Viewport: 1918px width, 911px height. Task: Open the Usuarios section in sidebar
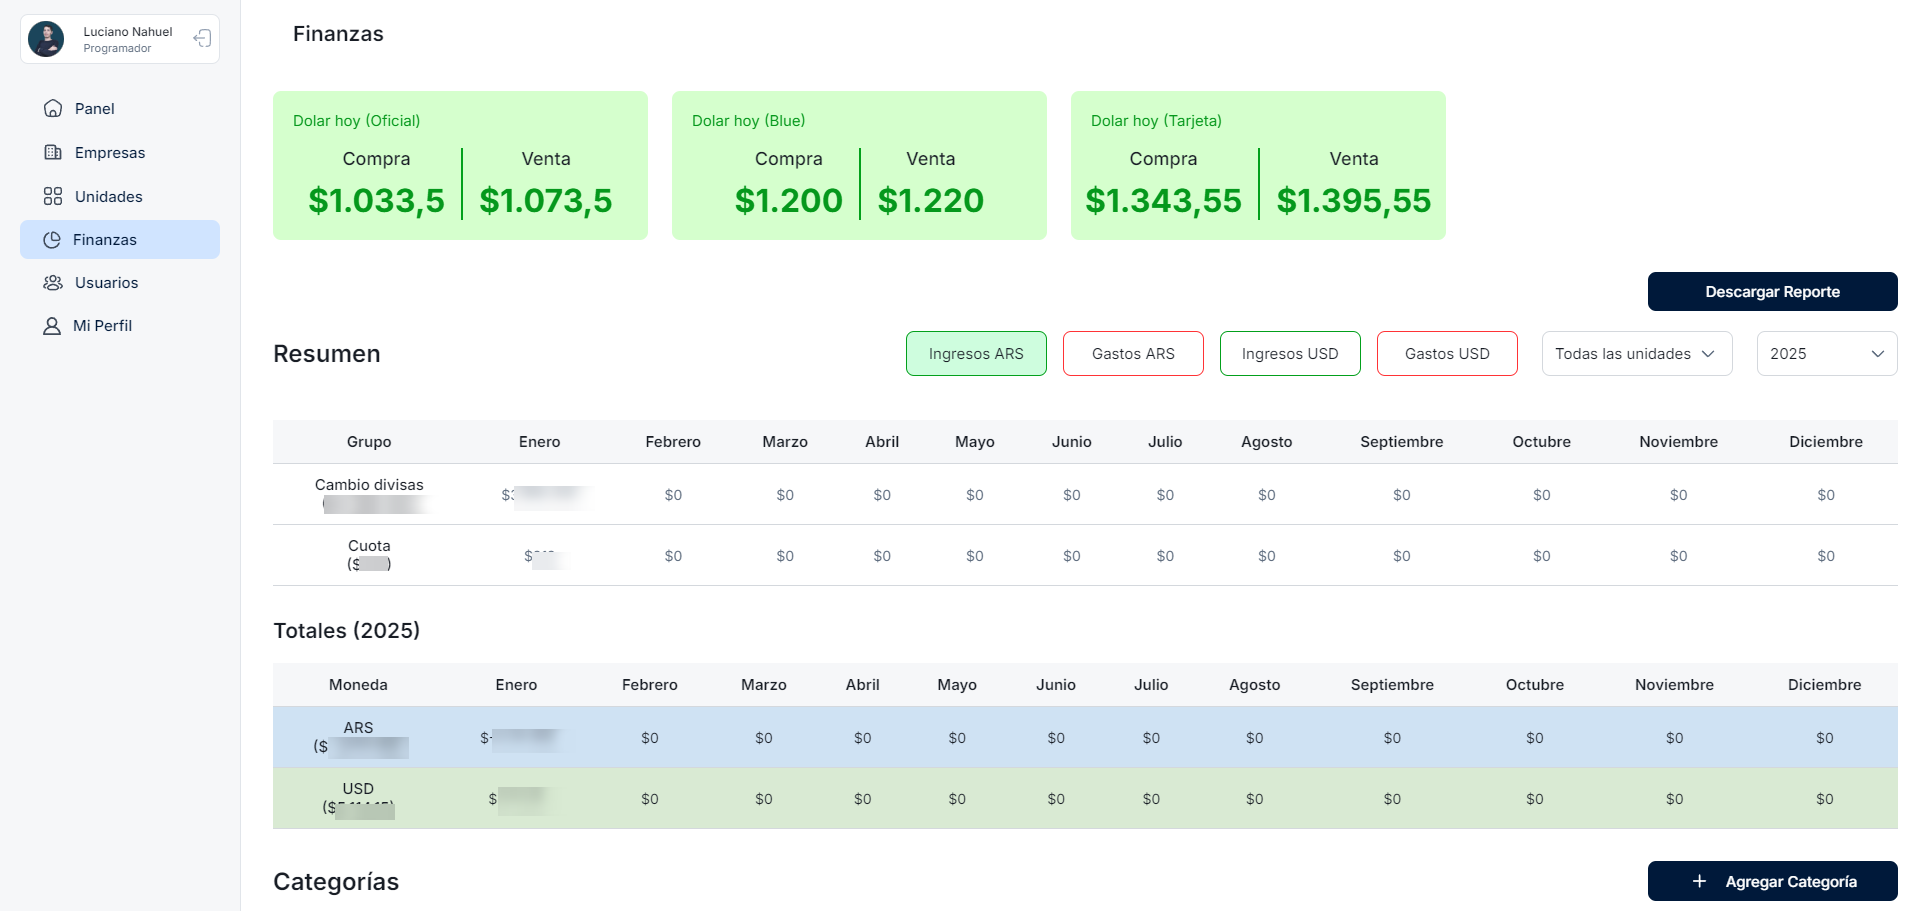click(x=106, y=283)
